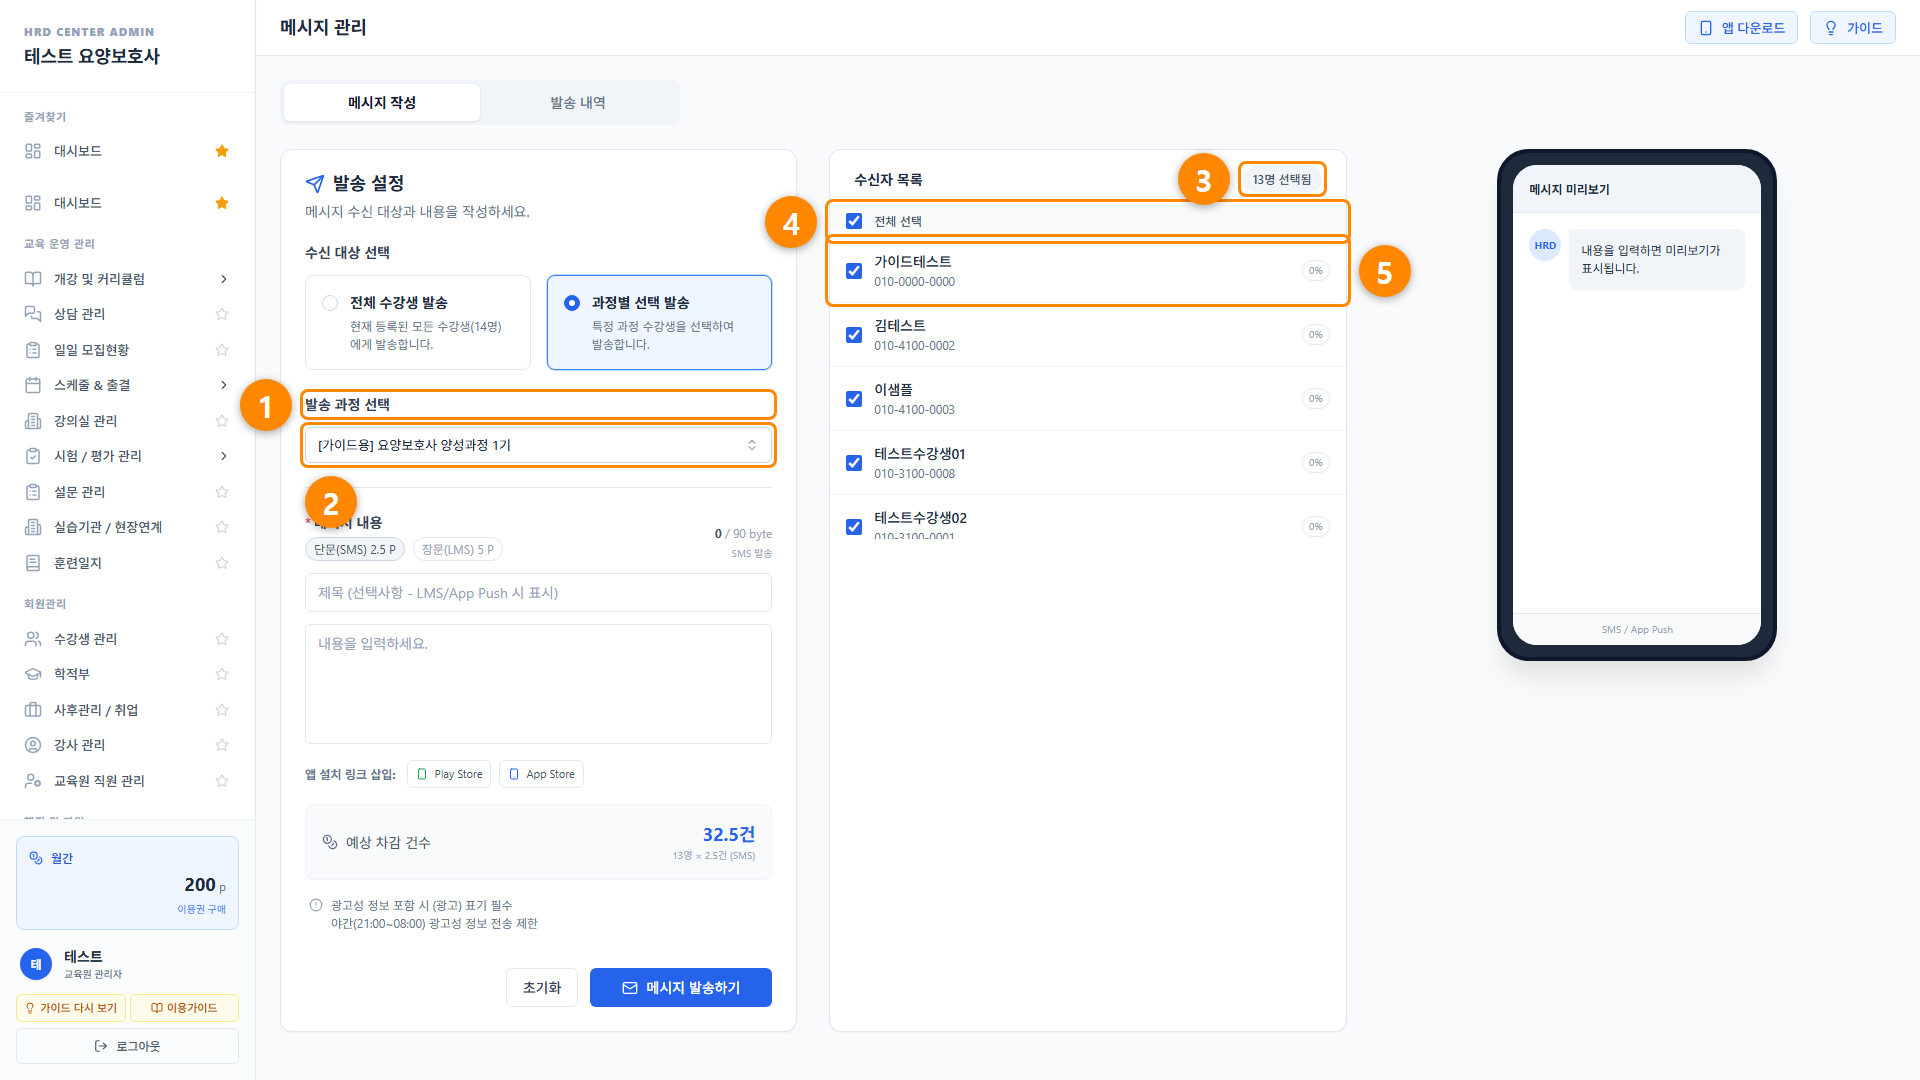Insert App Store install link
1920x1080 pixels.
click(541, 774)
